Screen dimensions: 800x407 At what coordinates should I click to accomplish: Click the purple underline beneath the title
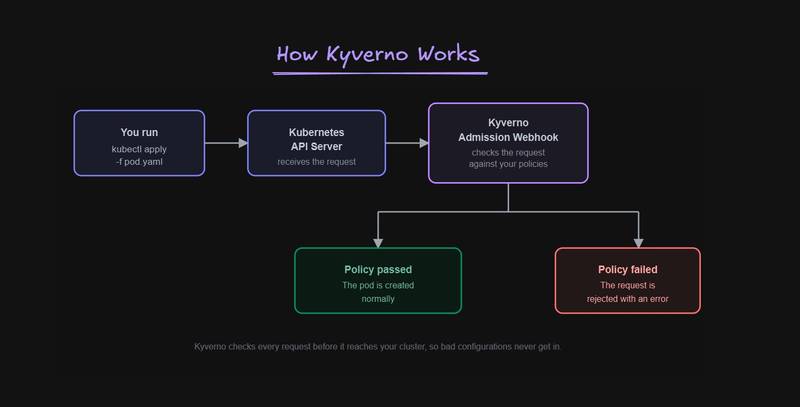[380, 73]
